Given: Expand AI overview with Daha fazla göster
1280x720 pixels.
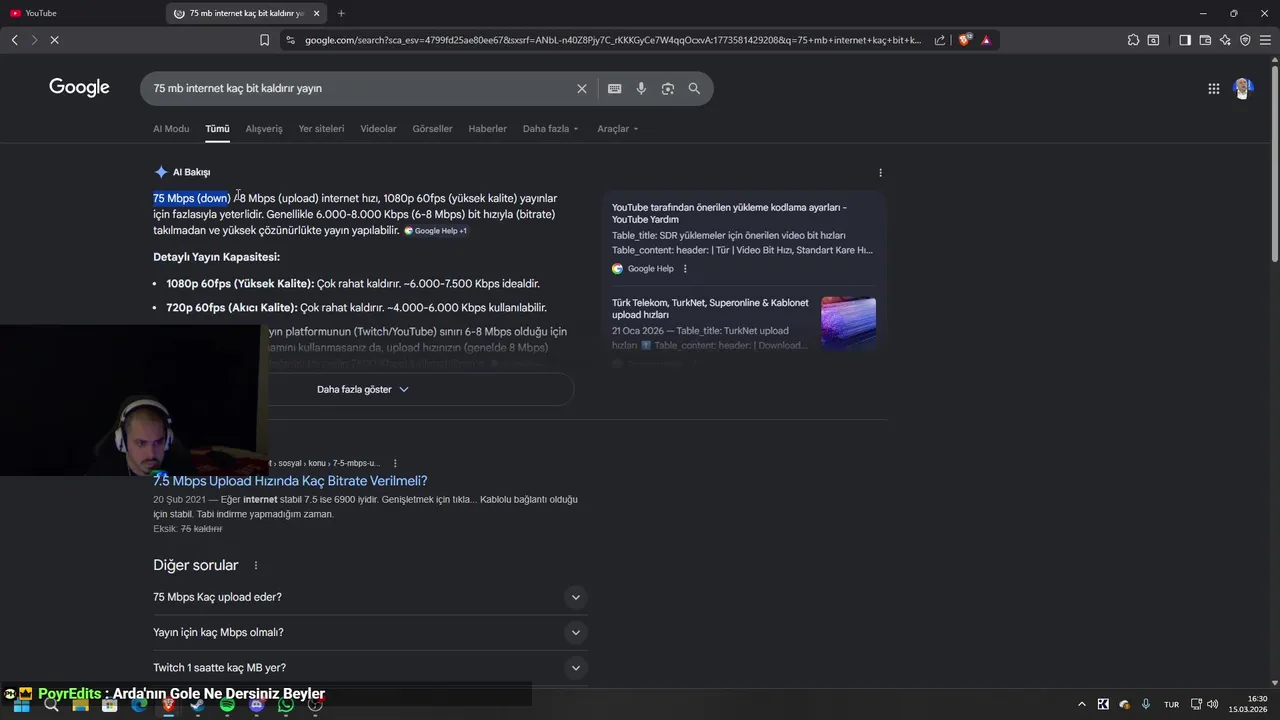Looking at the screenshot, I should point(363,389).
